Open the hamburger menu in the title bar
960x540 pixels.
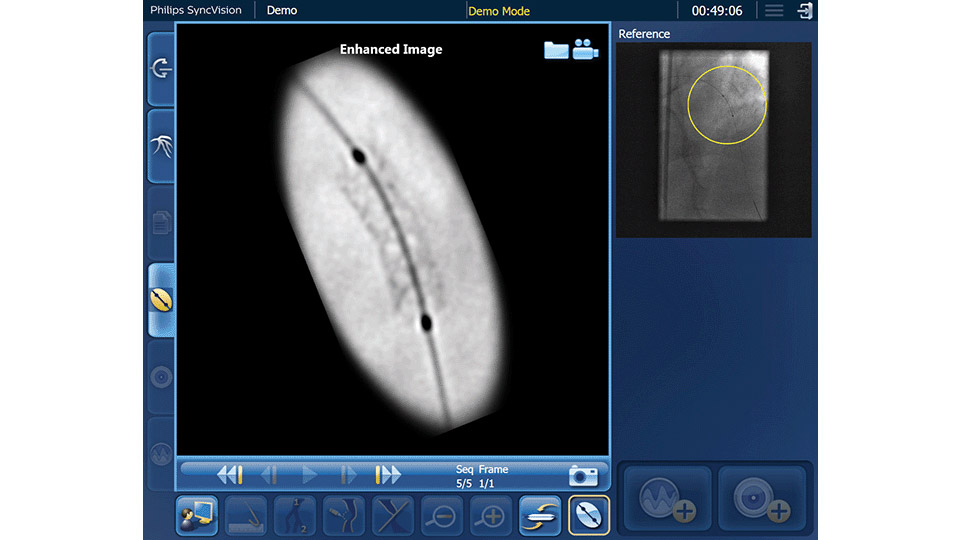pos(773,11)
